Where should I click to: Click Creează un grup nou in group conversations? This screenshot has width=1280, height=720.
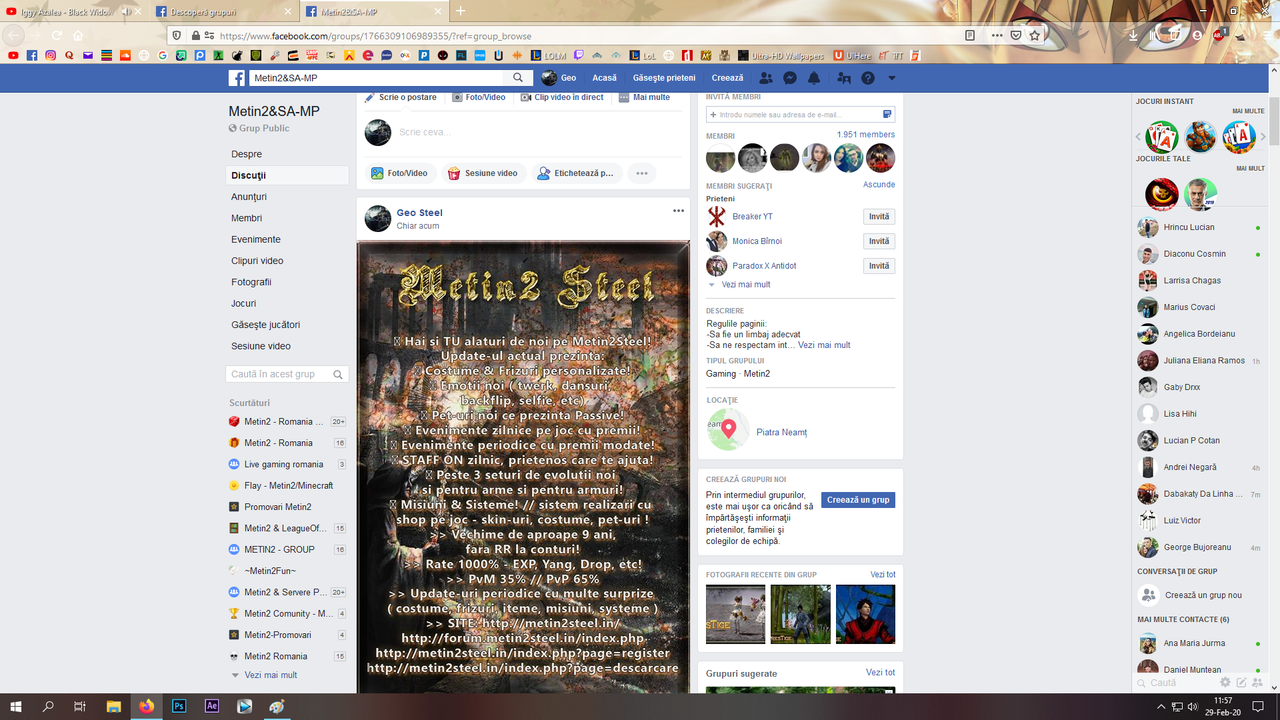pyautogui.click(x=1201, y=595)
